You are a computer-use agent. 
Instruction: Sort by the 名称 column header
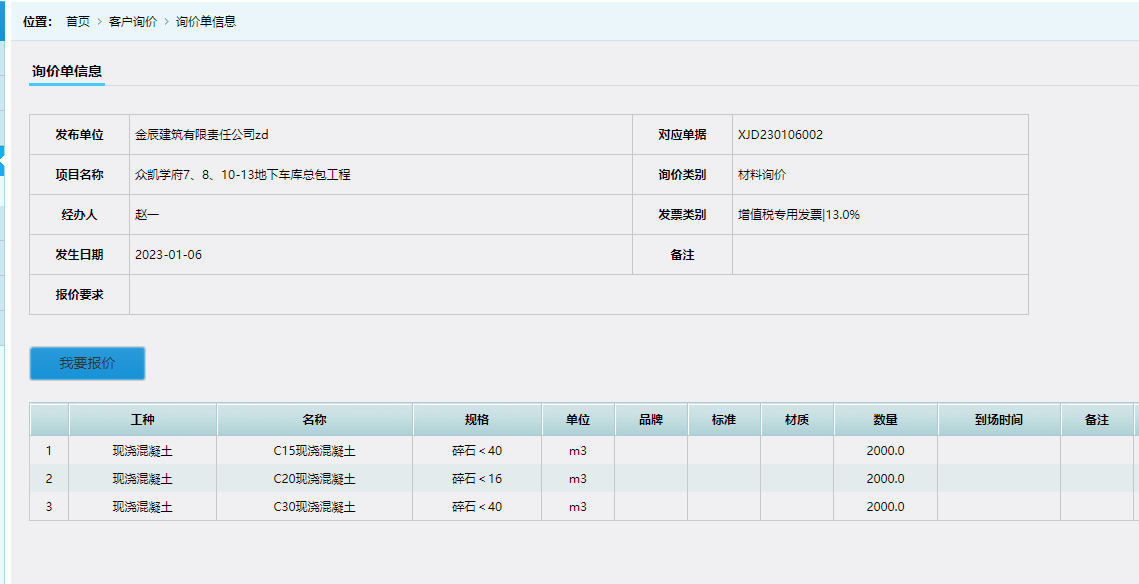pyautogui.click(x=315, y=420)
